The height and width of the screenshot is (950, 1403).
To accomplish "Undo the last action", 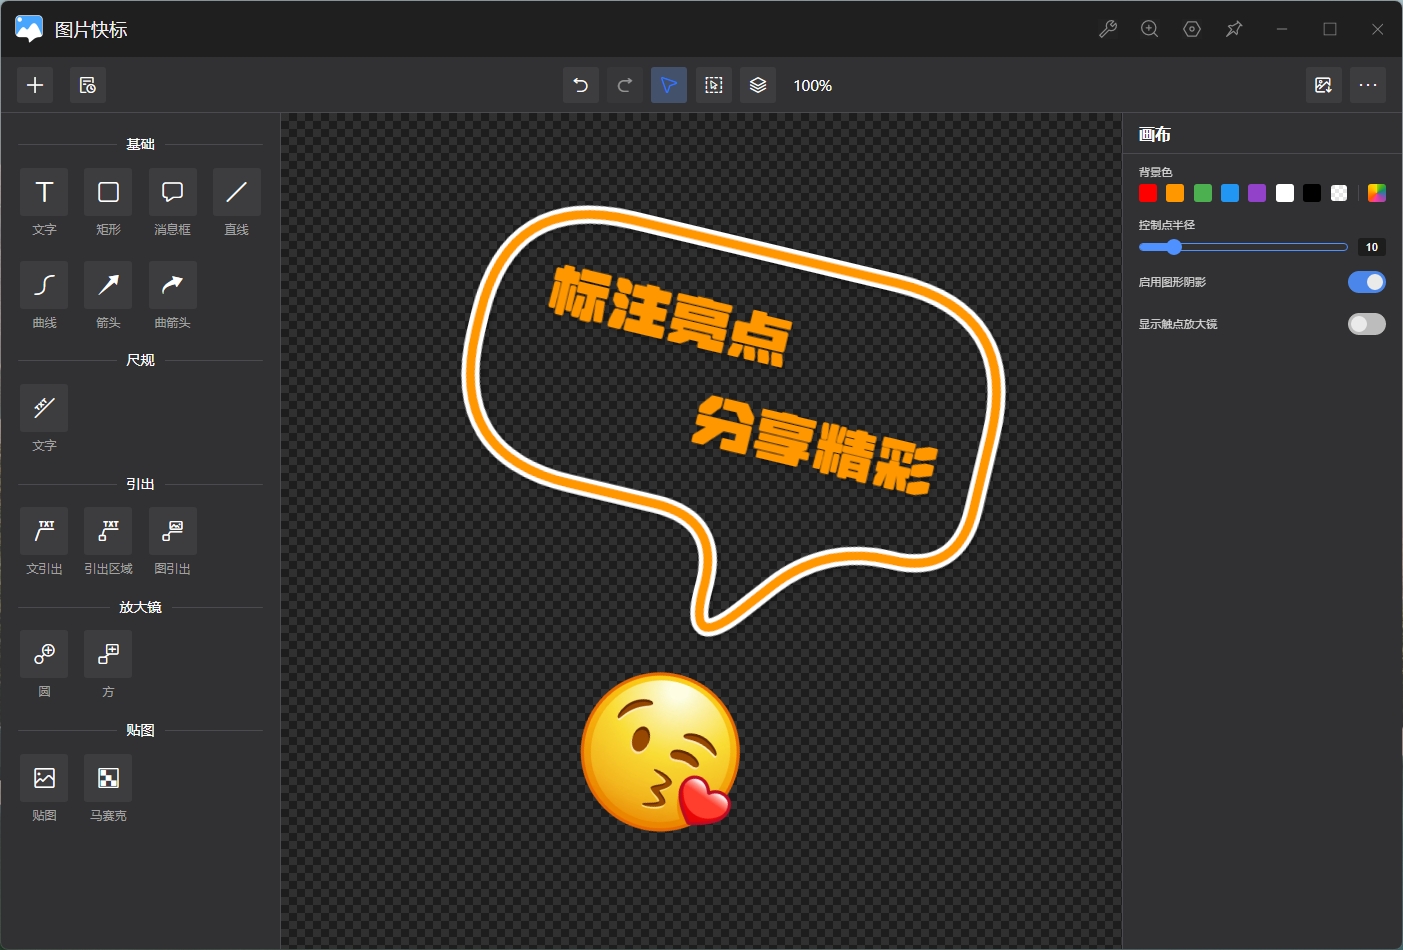I will (x=581, y=85).
